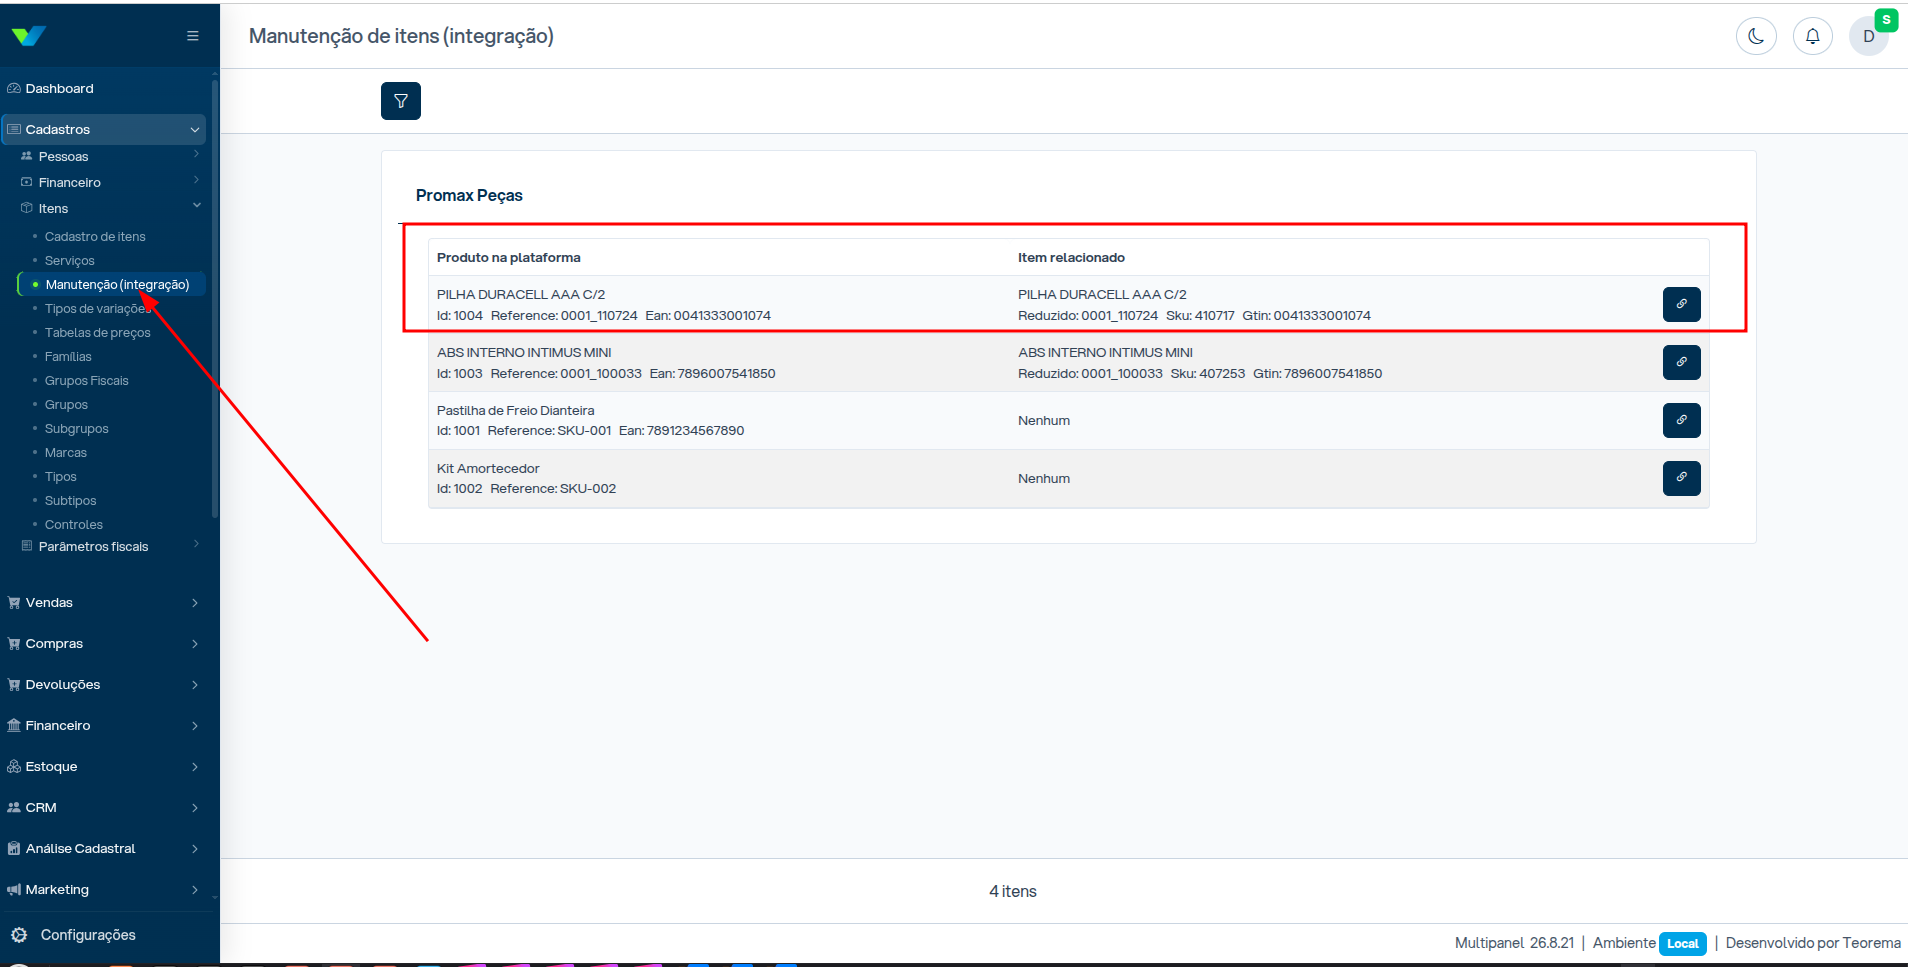Expand the Marketing menu
This screenshot has width=1908, height=967.
tap(104, 890)
